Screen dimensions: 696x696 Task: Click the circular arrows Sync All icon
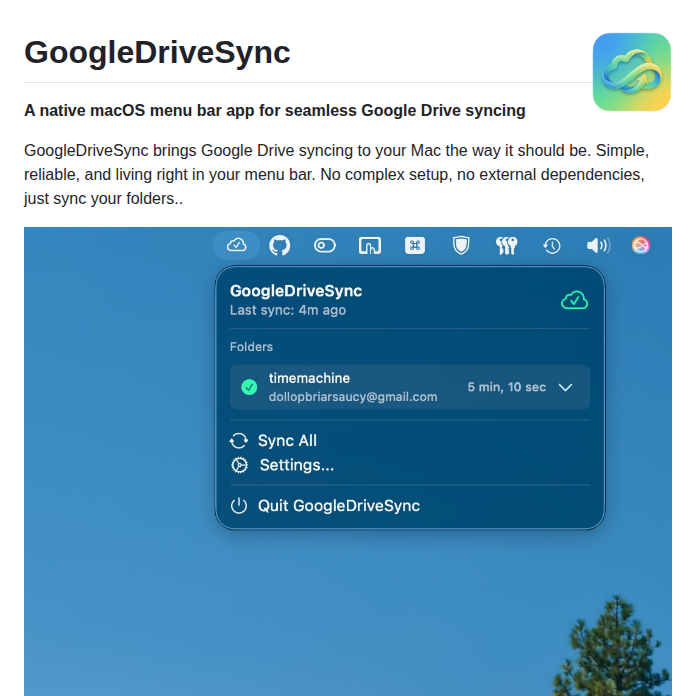239,441
